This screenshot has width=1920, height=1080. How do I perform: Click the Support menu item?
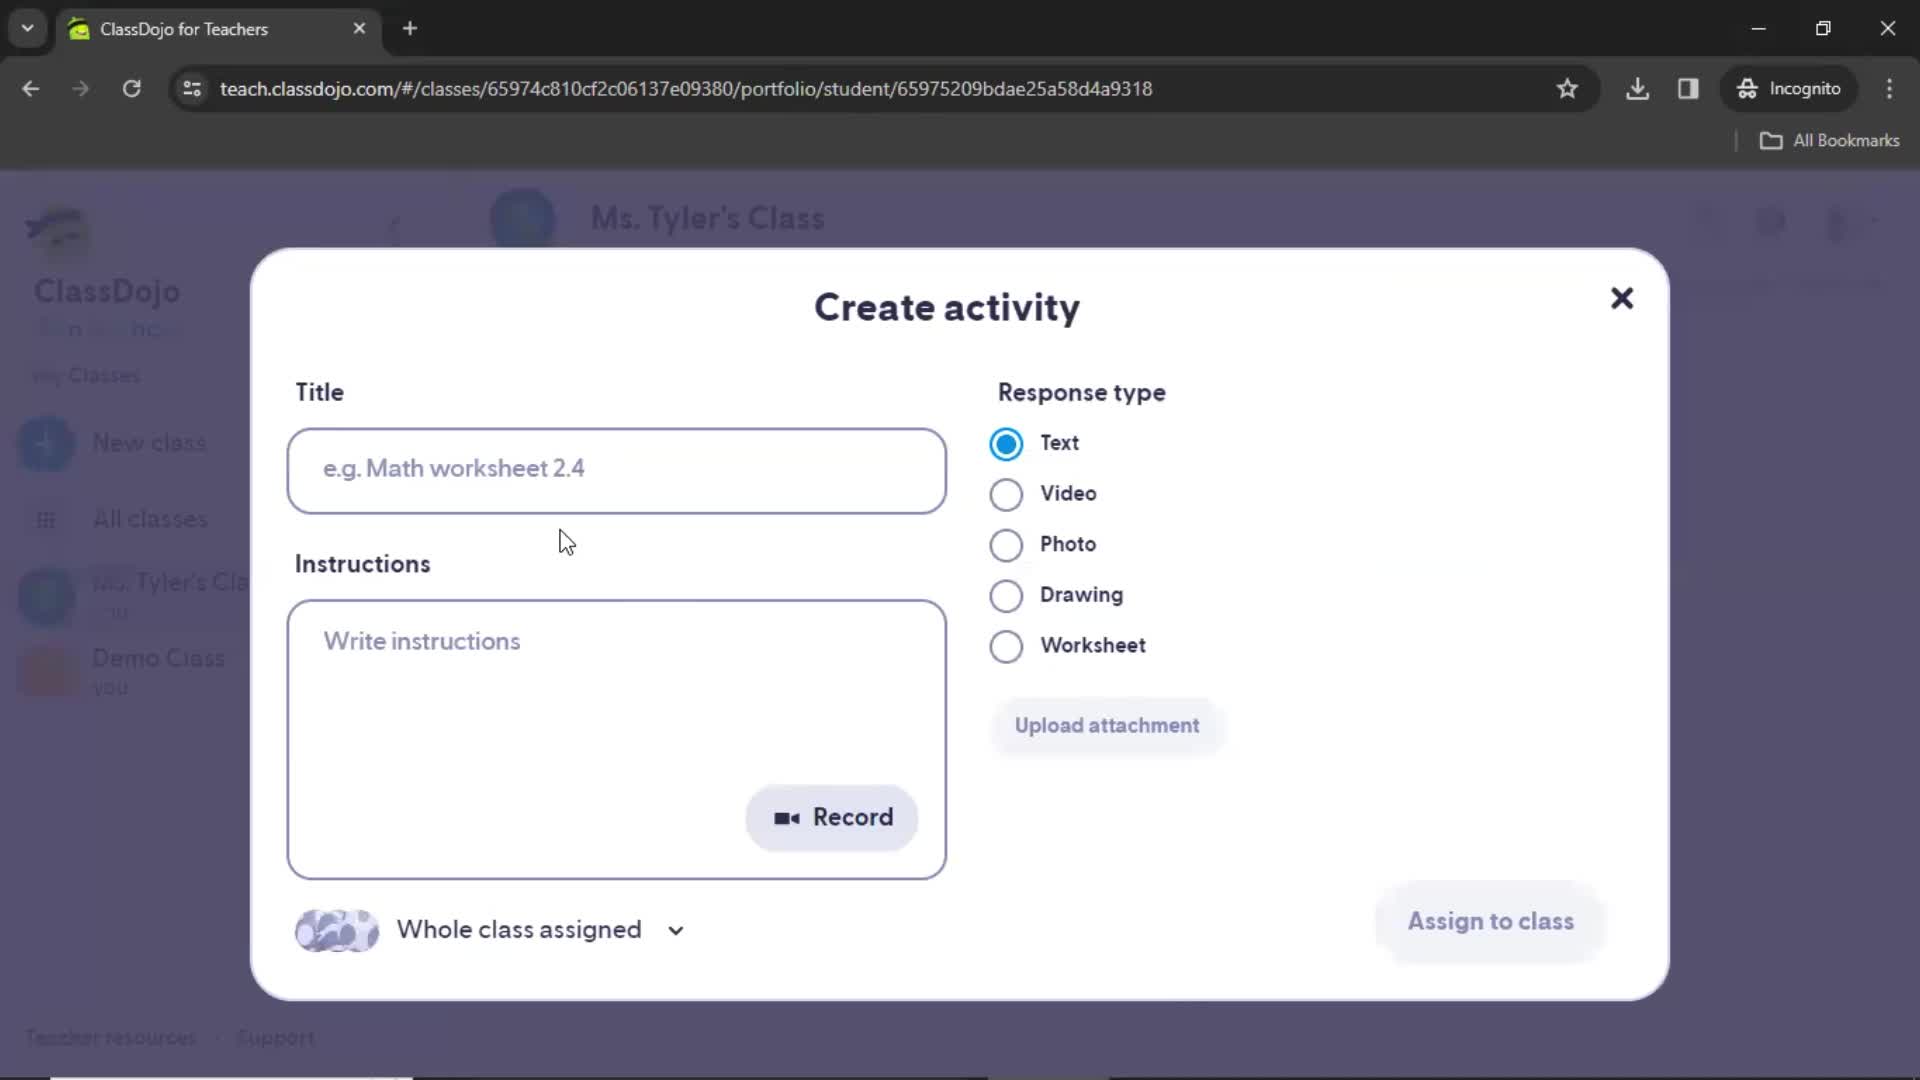[276, 1039]
